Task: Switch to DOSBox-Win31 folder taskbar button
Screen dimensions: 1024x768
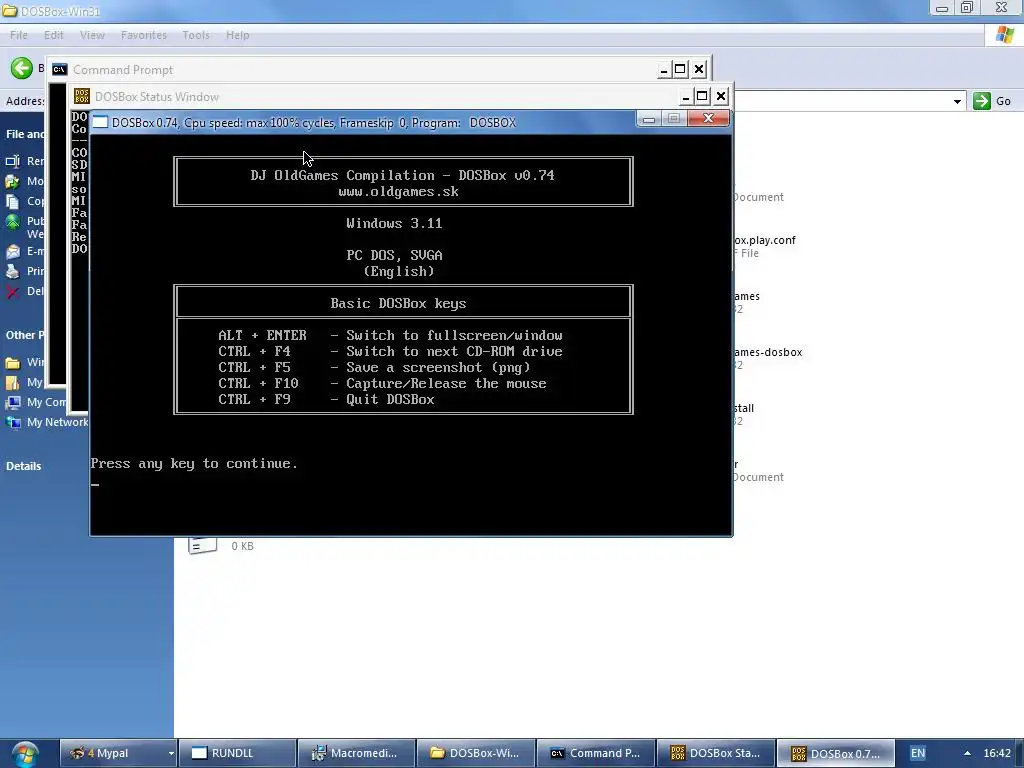Action: click(475, 753)
